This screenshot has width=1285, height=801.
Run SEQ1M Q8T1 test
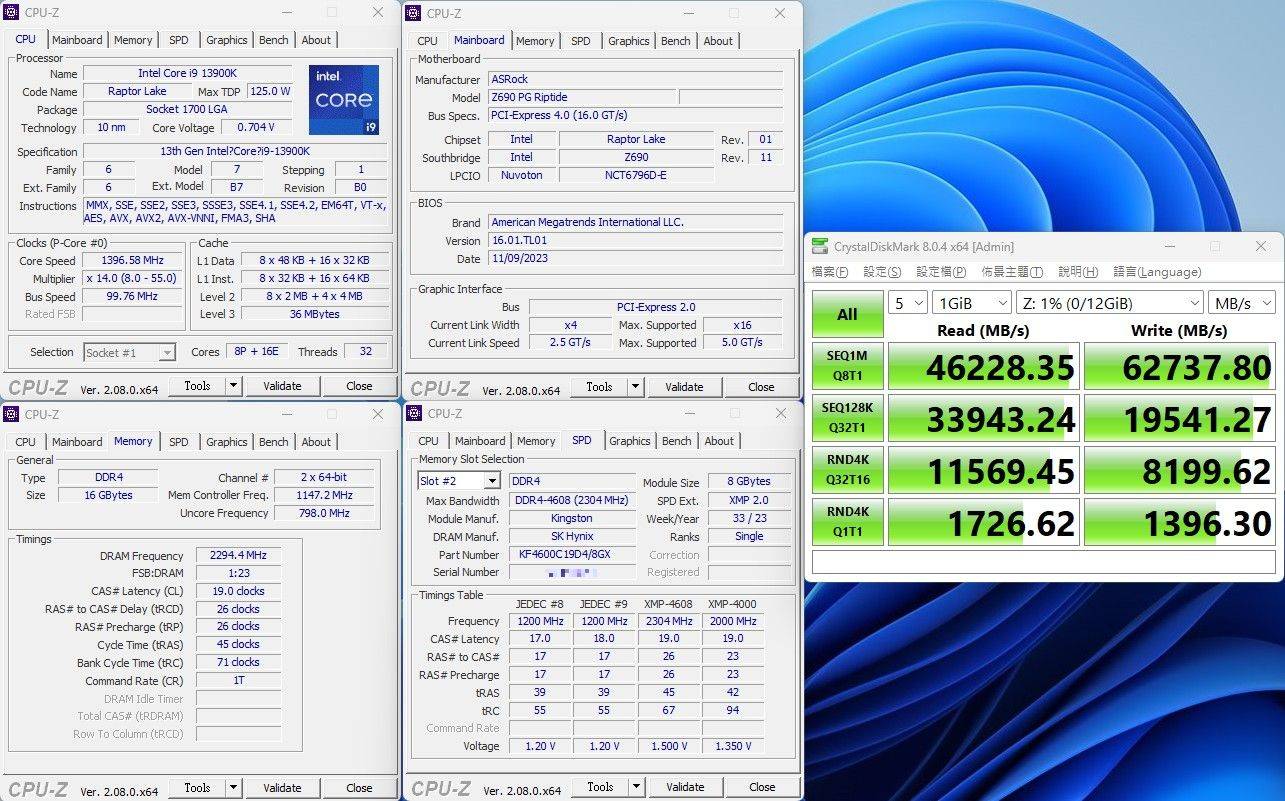847,367
